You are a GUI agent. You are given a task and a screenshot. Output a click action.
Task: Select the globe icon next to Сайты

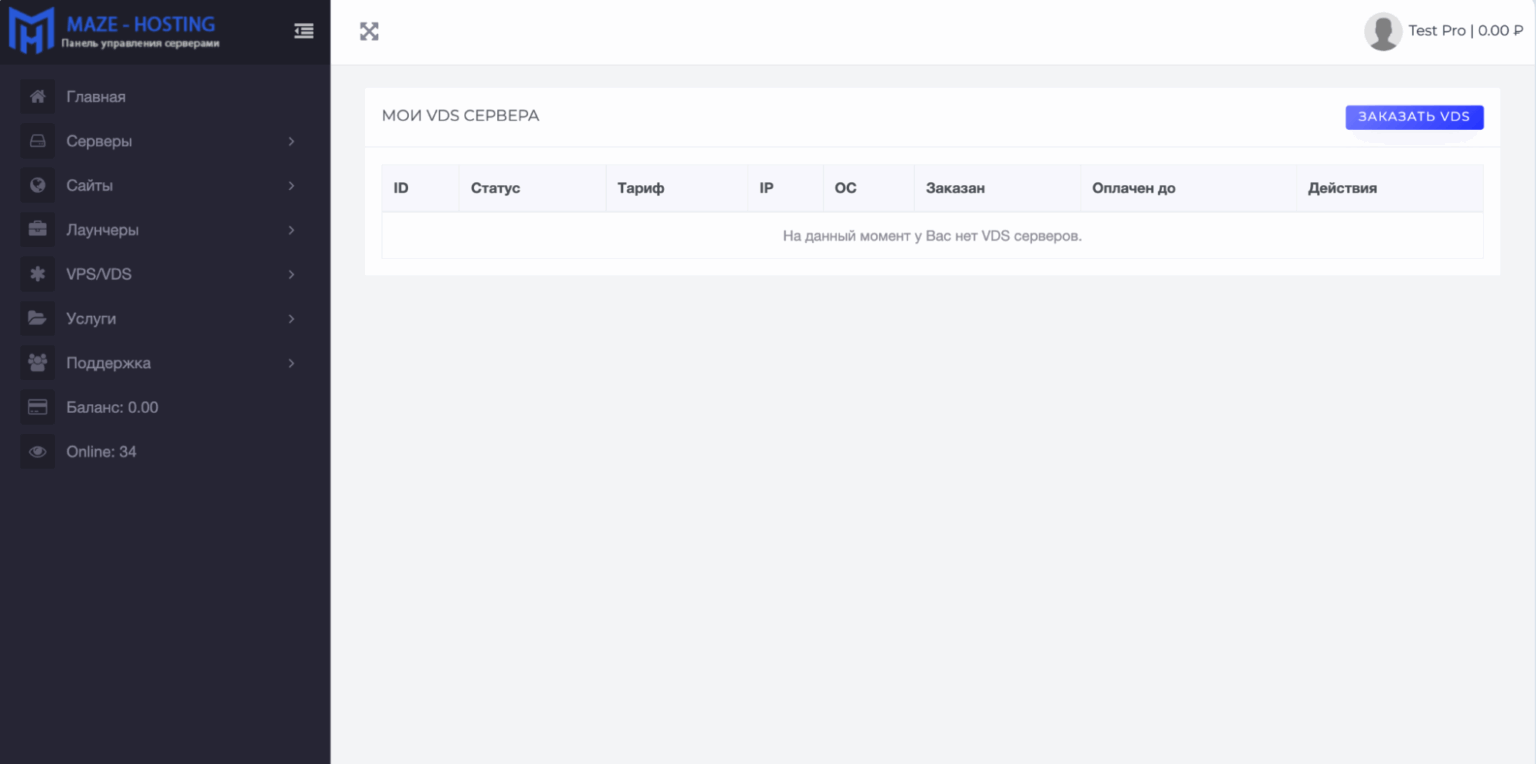37,185
